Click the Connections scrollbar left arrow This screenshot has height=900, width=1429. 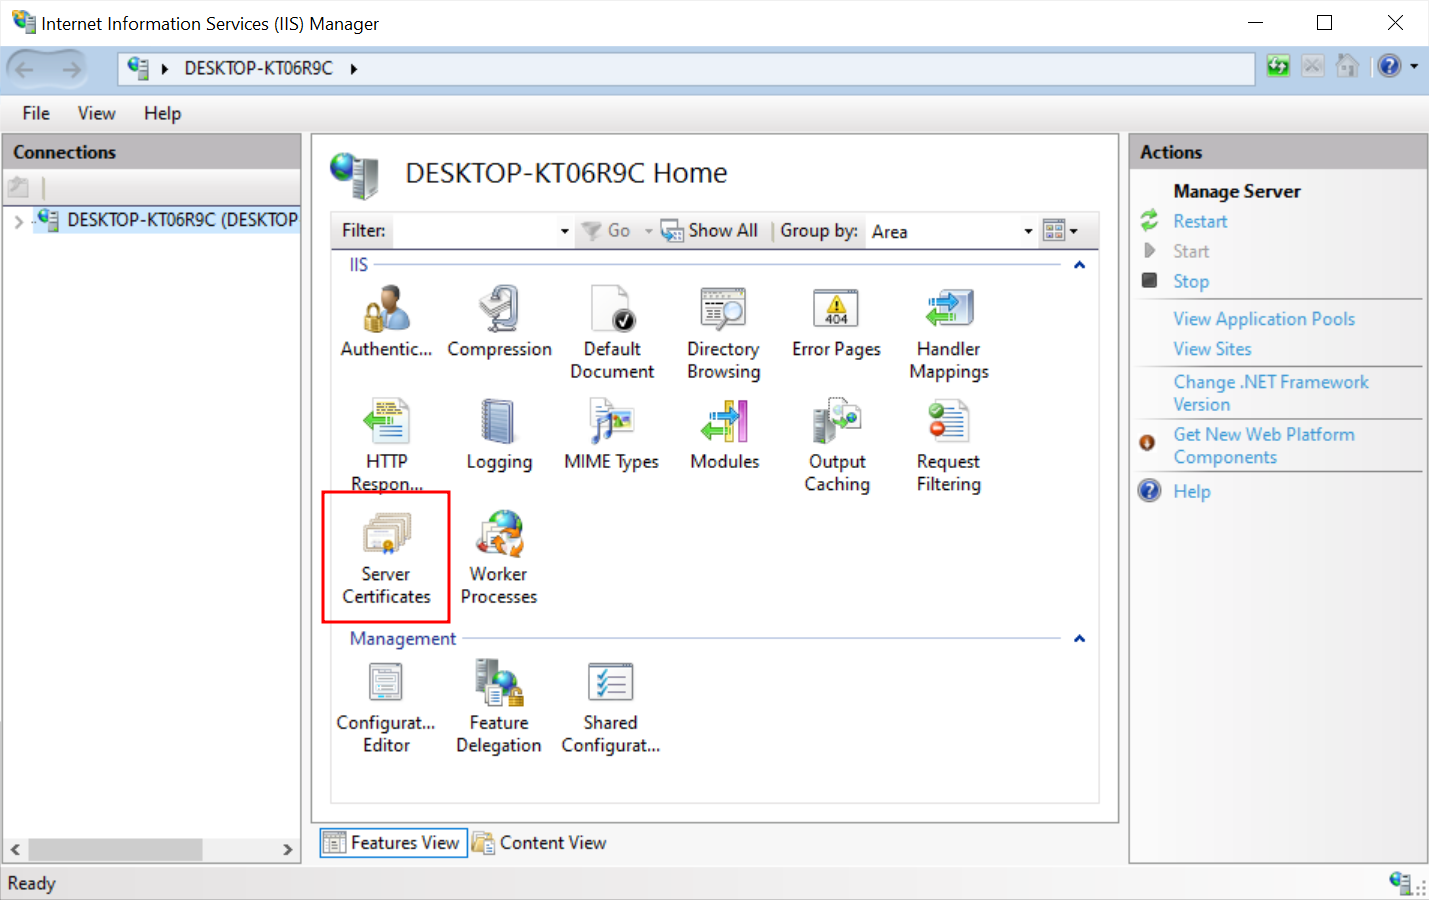(15, 849)
